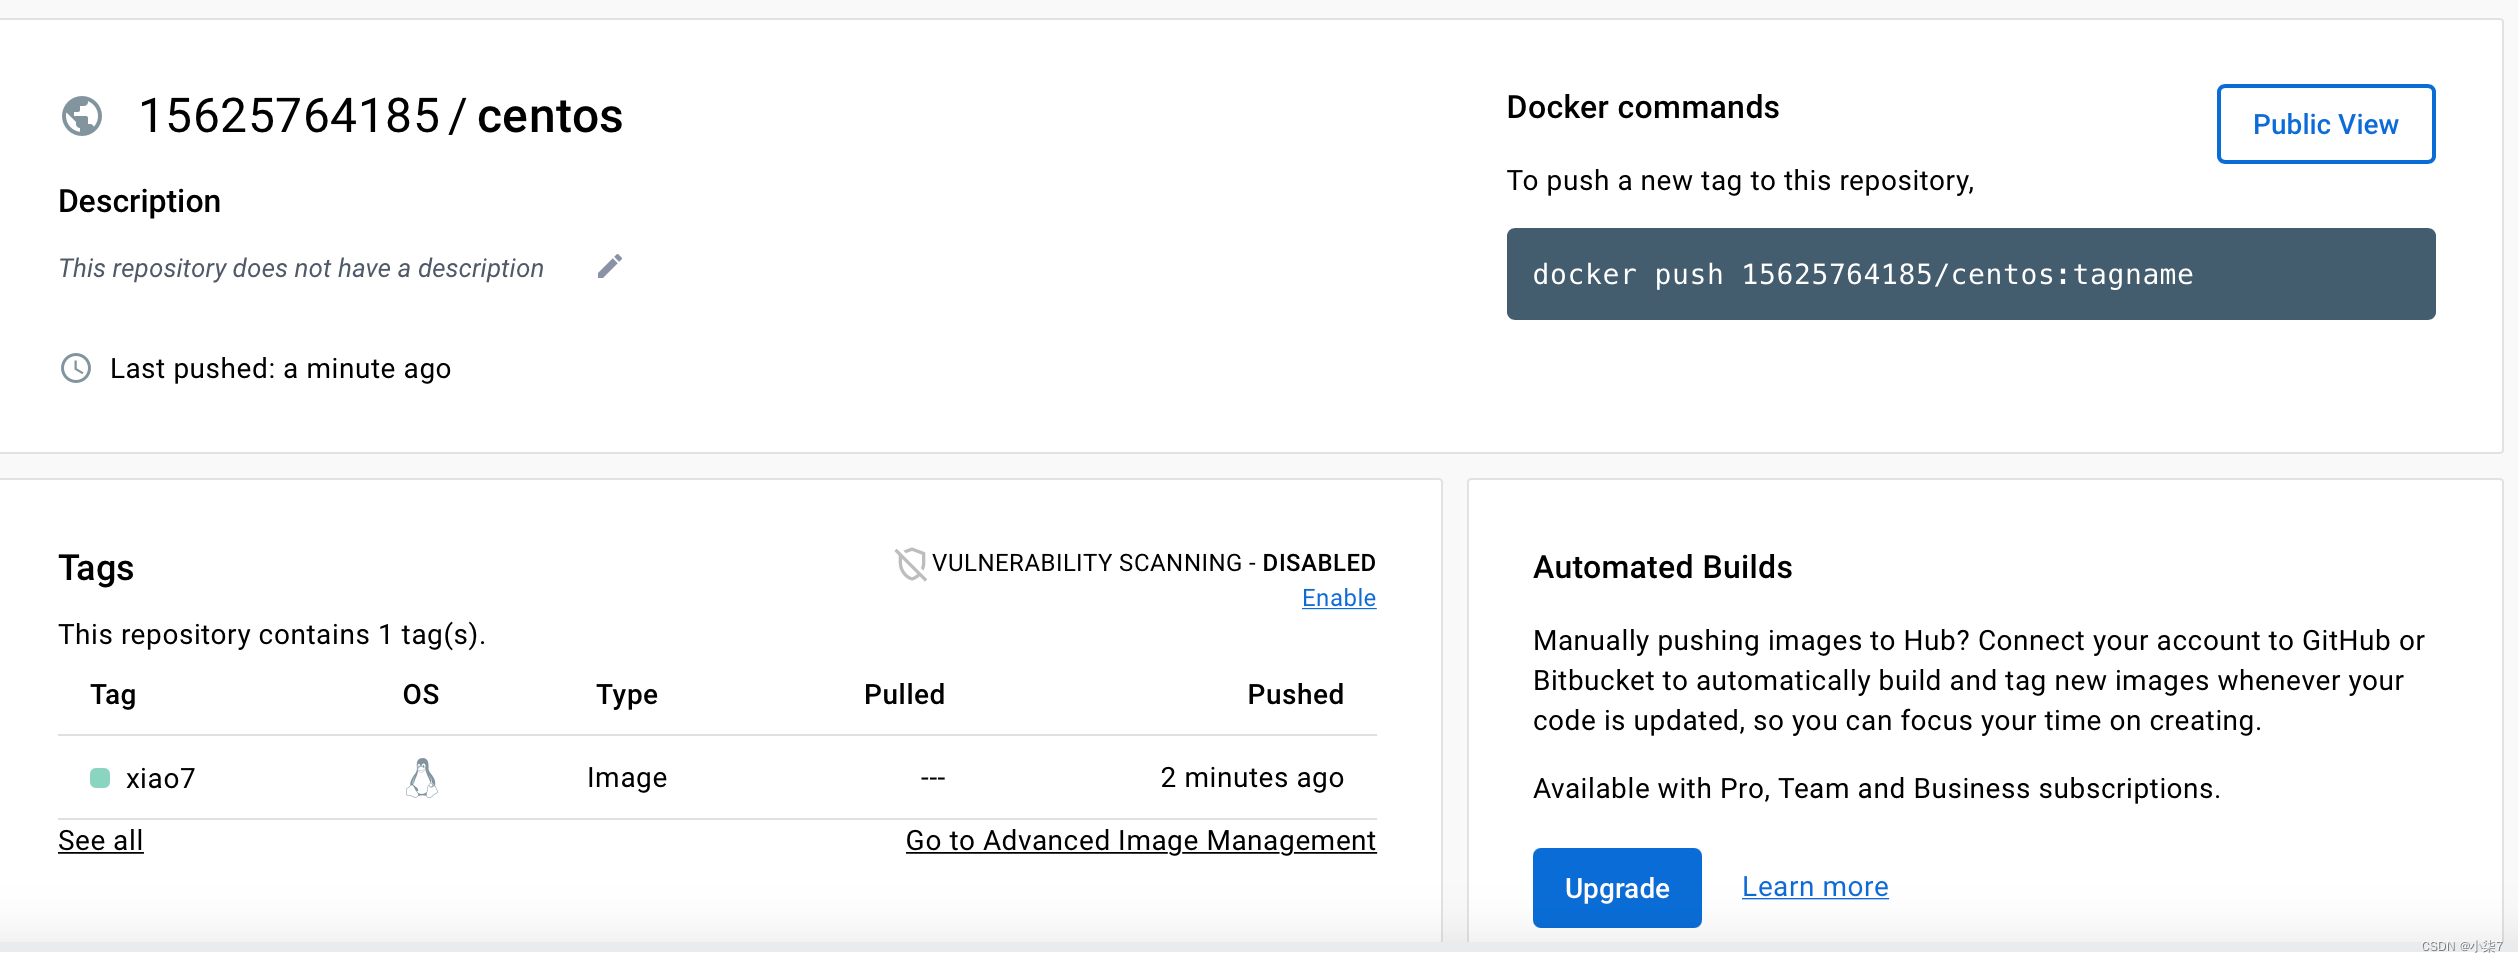Click the OS column header
Image resolution: width=2518 pixels, height=962 pixels.
[x=421, y=695]
